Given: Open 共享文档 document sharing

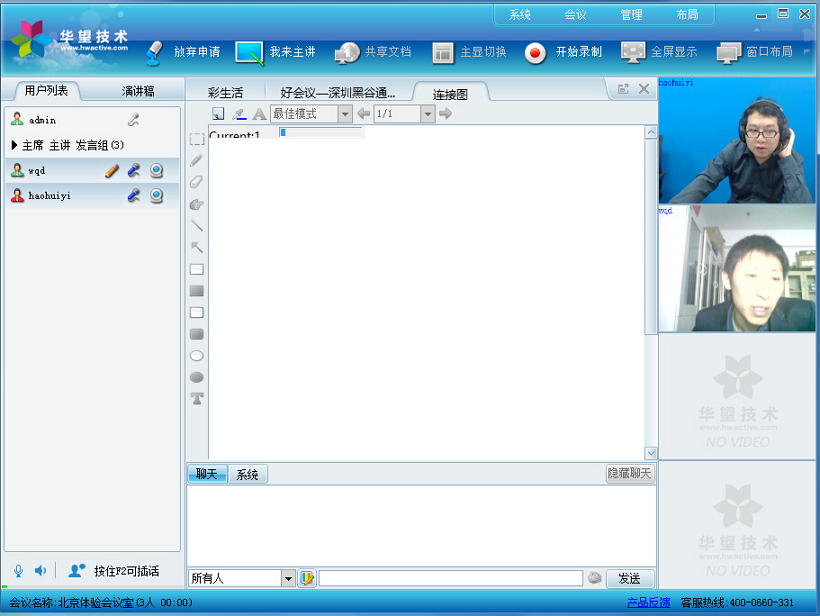Looking at the screenshot, I should [x=347, y=52].
